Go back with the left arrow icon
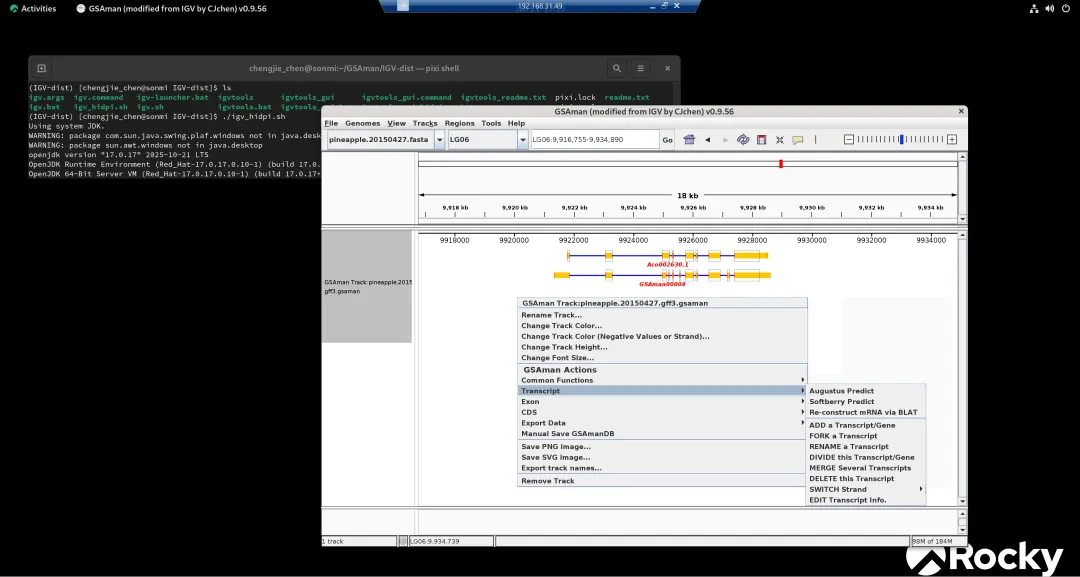Image resolution: width=1080 pixels, height=577 pixels. [707, 140]
